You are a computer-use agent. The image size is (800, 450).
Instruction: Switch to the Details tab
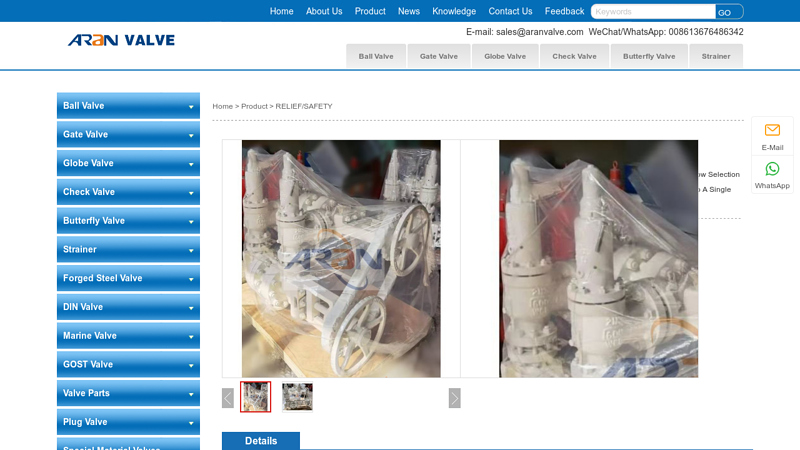[x=261, y=441]
